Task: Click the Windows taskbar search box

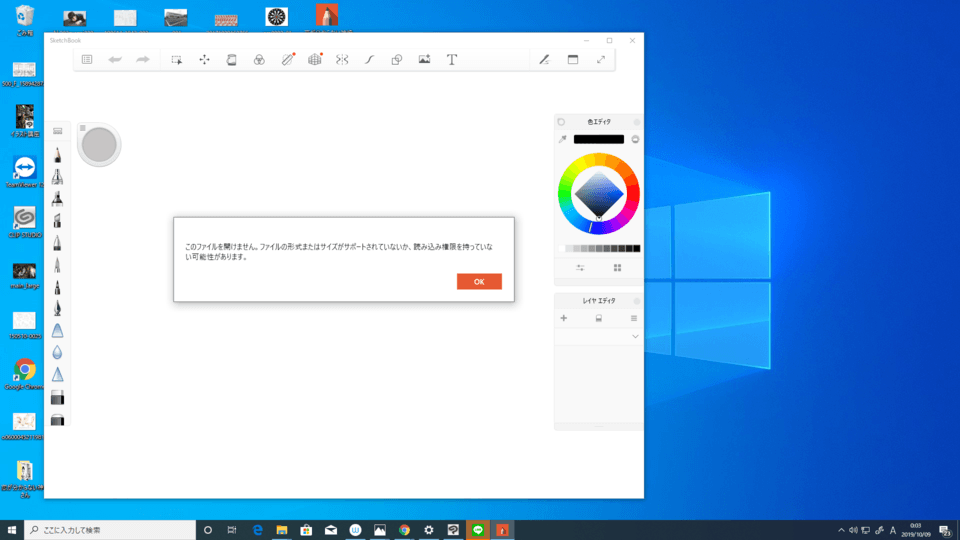Action: 110,530
